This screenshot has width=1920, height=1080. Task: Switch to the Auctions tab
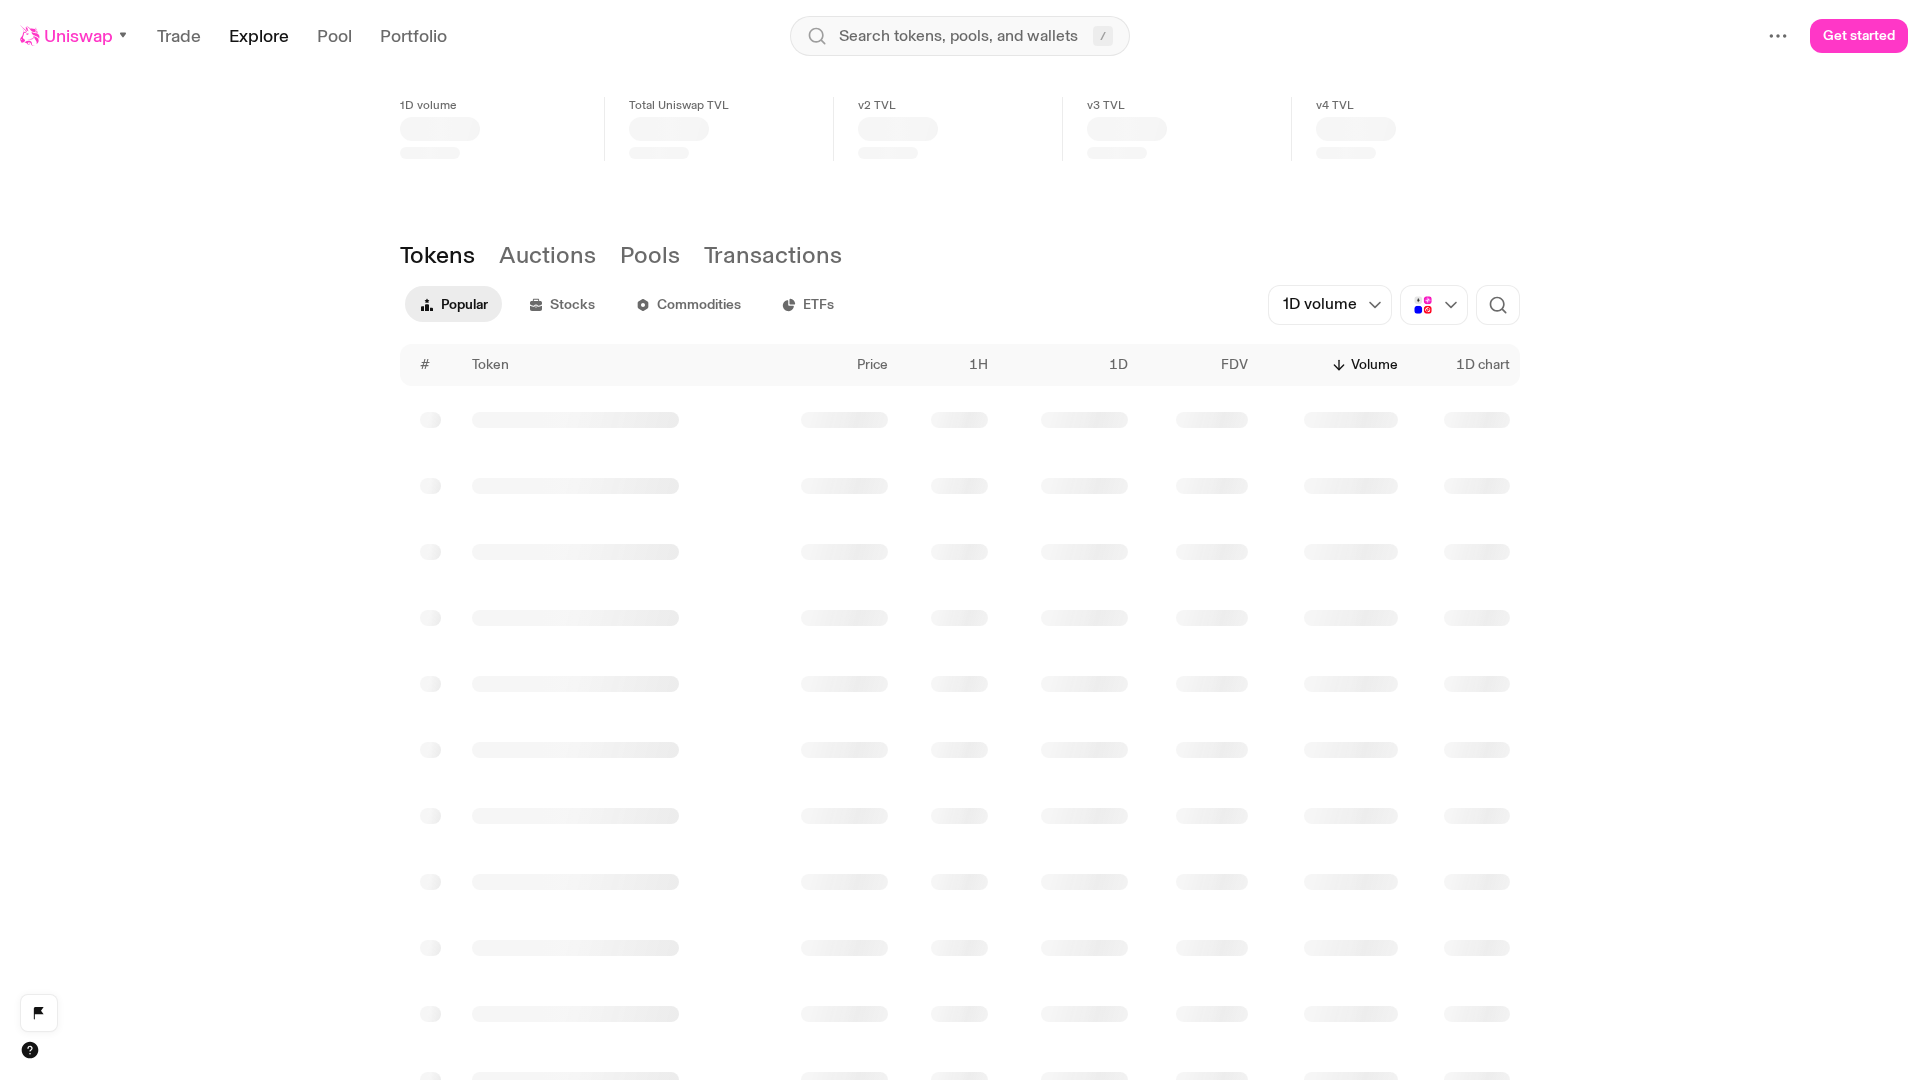[x=547, y=255]
